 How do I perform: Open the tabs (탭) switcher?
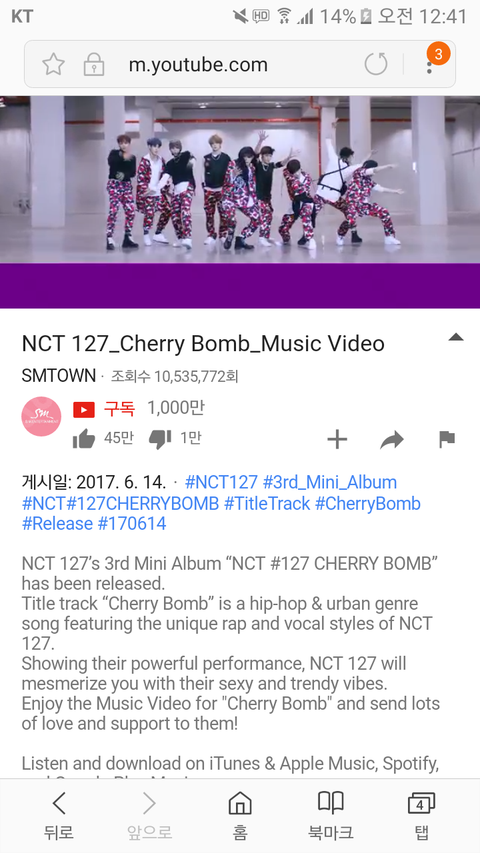pos(421,816)
